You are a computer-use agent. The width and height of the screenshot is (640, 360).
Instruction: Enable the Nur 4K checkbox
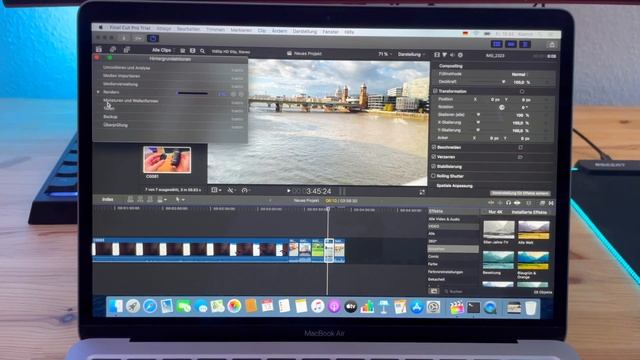[484, 212]
